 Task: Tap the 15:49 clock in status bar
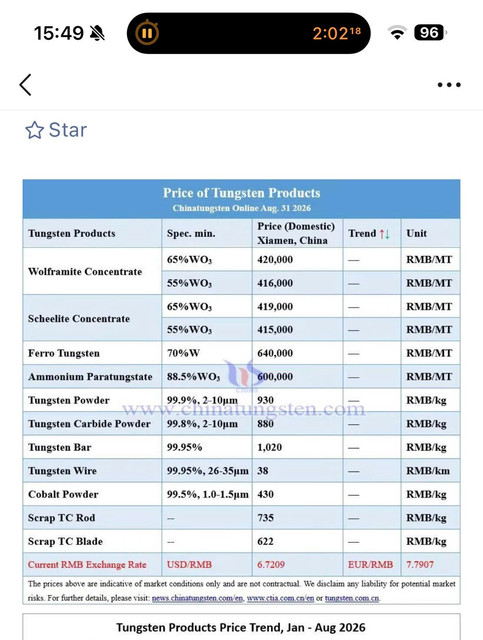(x=59, y=33)
